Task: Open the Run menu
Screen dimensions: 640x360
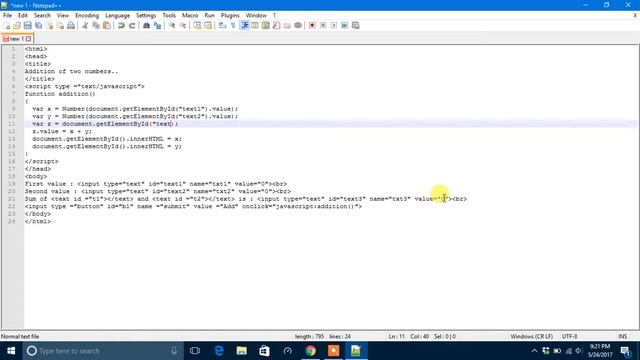Action: click(x=209, y=16)
